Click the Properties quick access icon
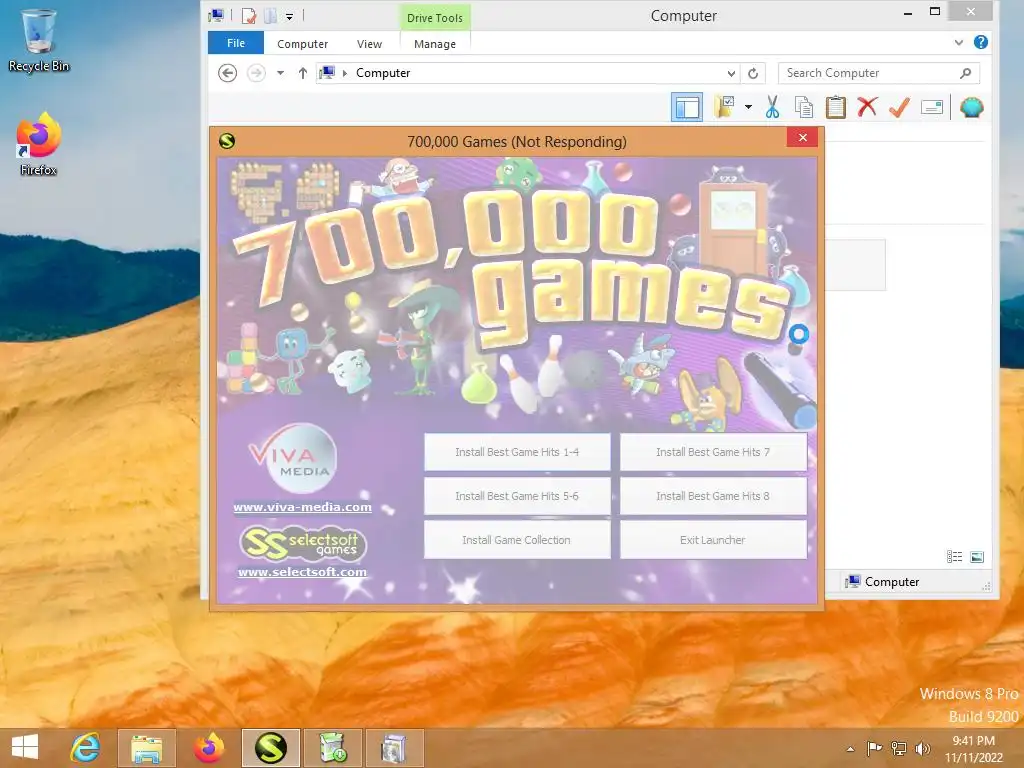1024x768 pixels. coord(248,16)
